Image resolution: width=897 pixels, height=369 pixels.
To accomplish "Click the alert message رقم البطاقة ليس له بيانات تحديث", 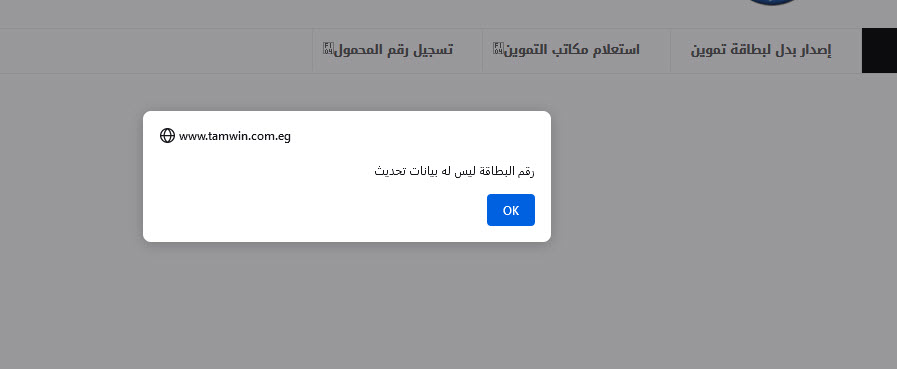I will (x=454, y=170).
